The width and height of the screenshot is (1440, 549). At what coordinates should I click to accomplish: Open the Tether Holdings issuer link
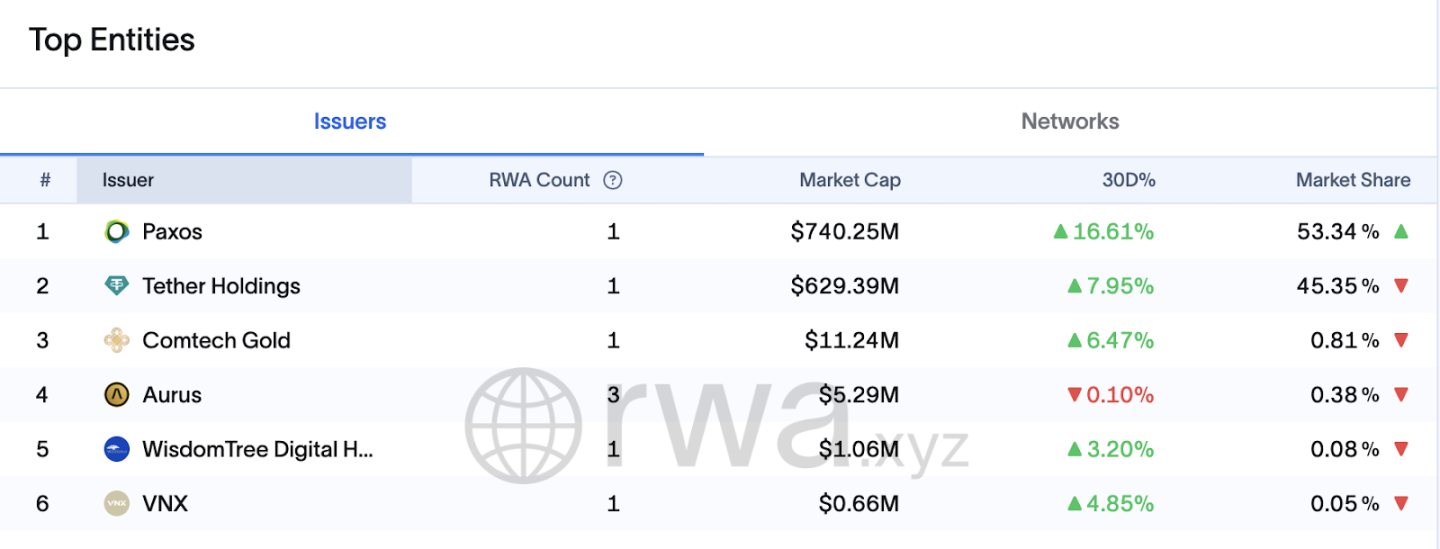(221, 286)
